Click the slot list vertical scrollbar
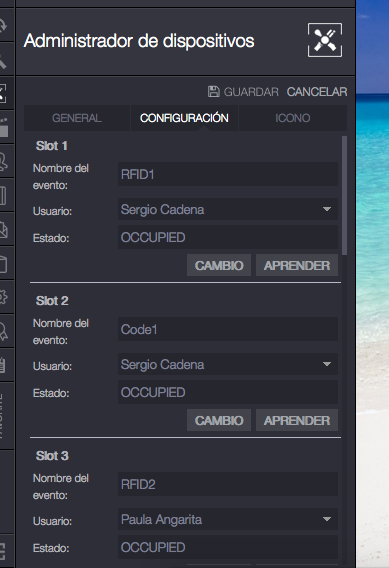389x568 pixels. click(x=344, y=196)
